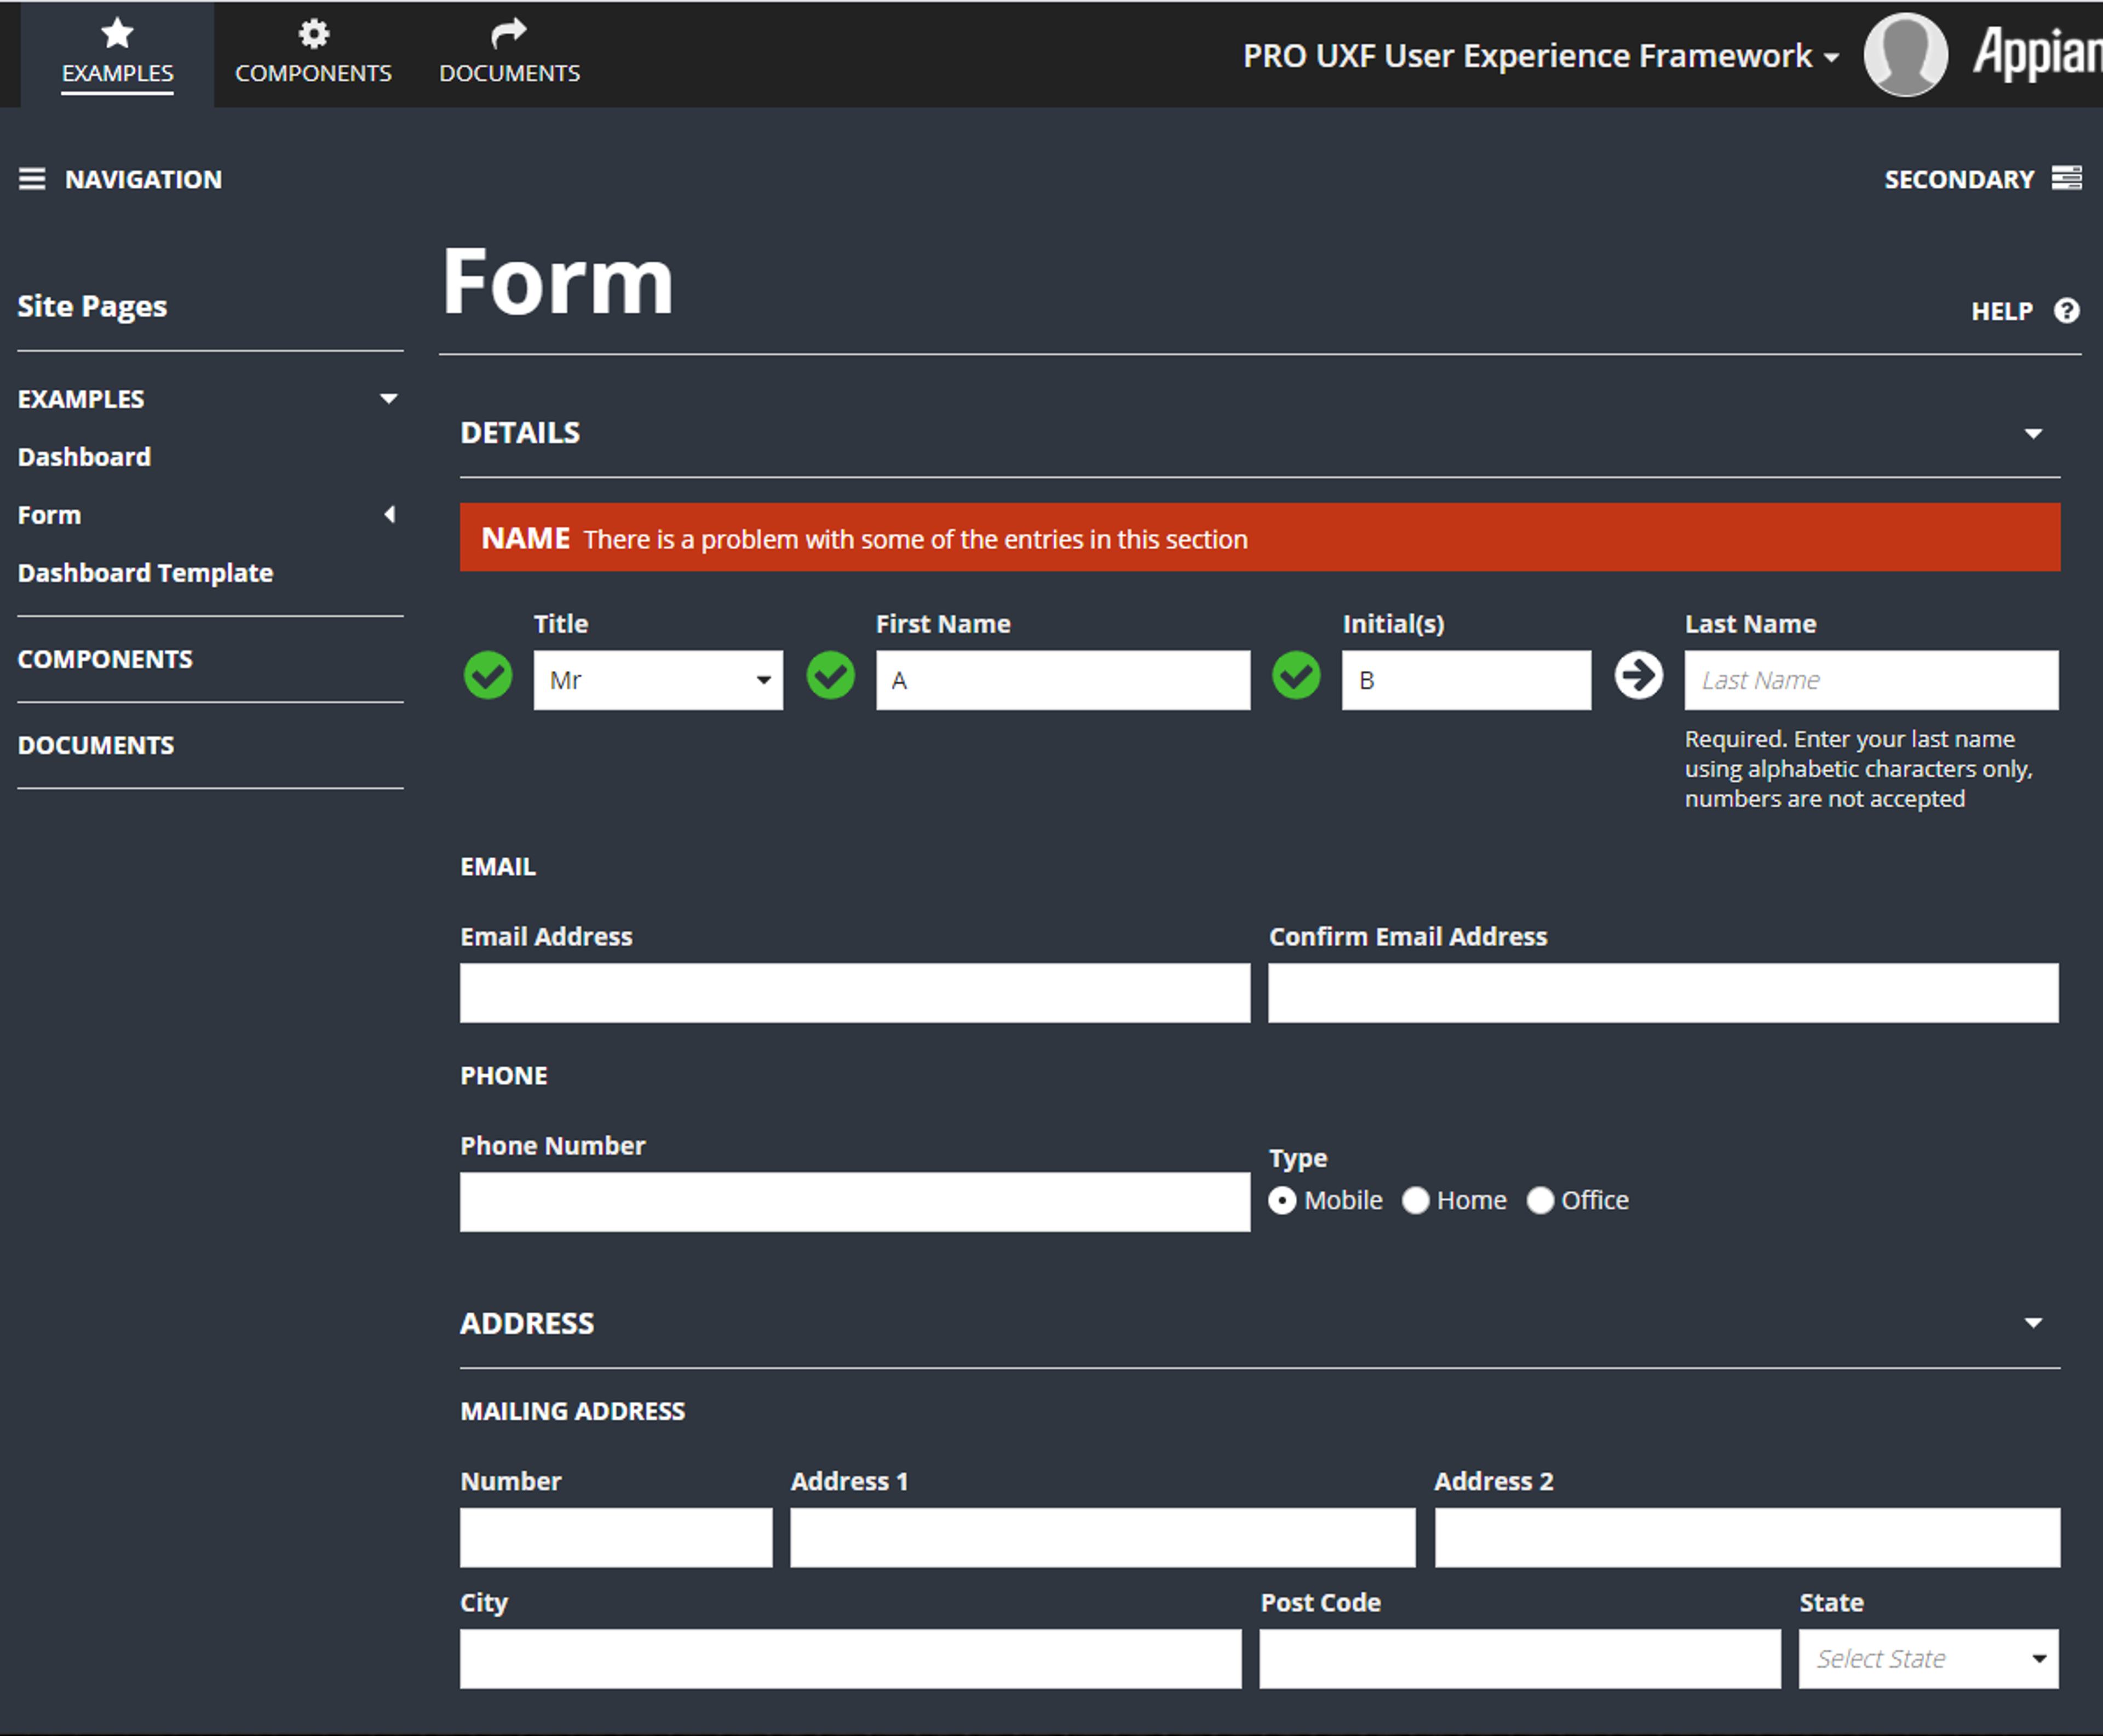Click the Address section heading
This screenshot has width=2103, height=1736.
[527, 1323]
